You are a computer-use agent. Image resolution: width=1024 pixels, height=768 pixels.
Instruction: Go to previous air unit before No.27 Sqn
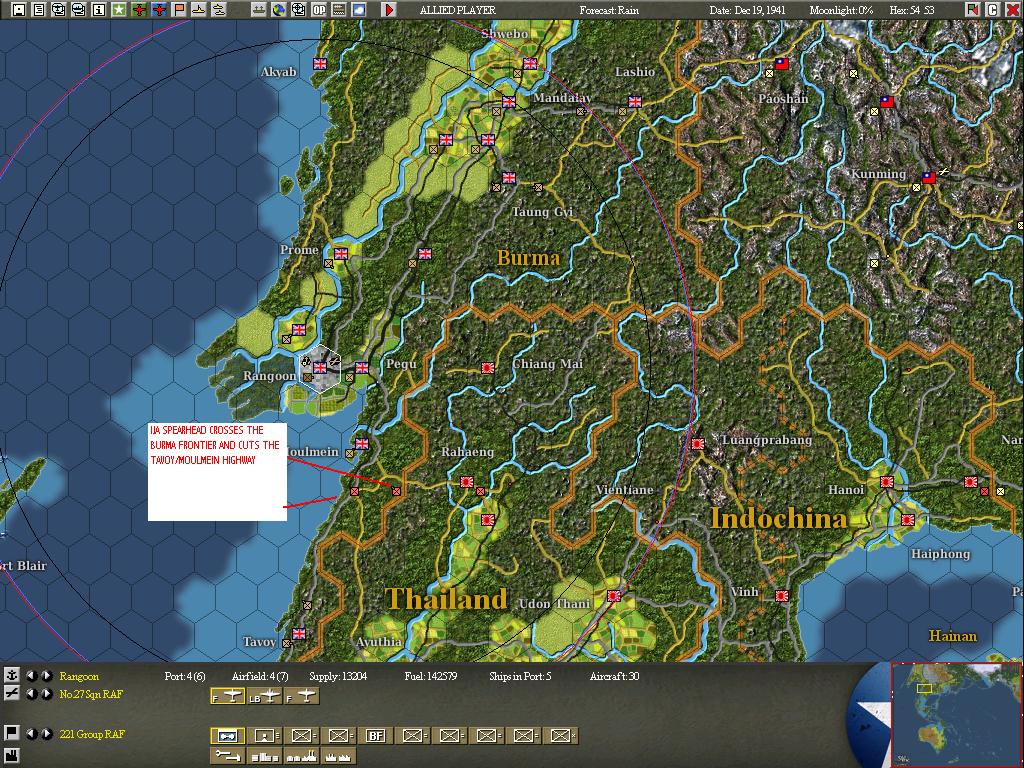click(x=31, y=694)
